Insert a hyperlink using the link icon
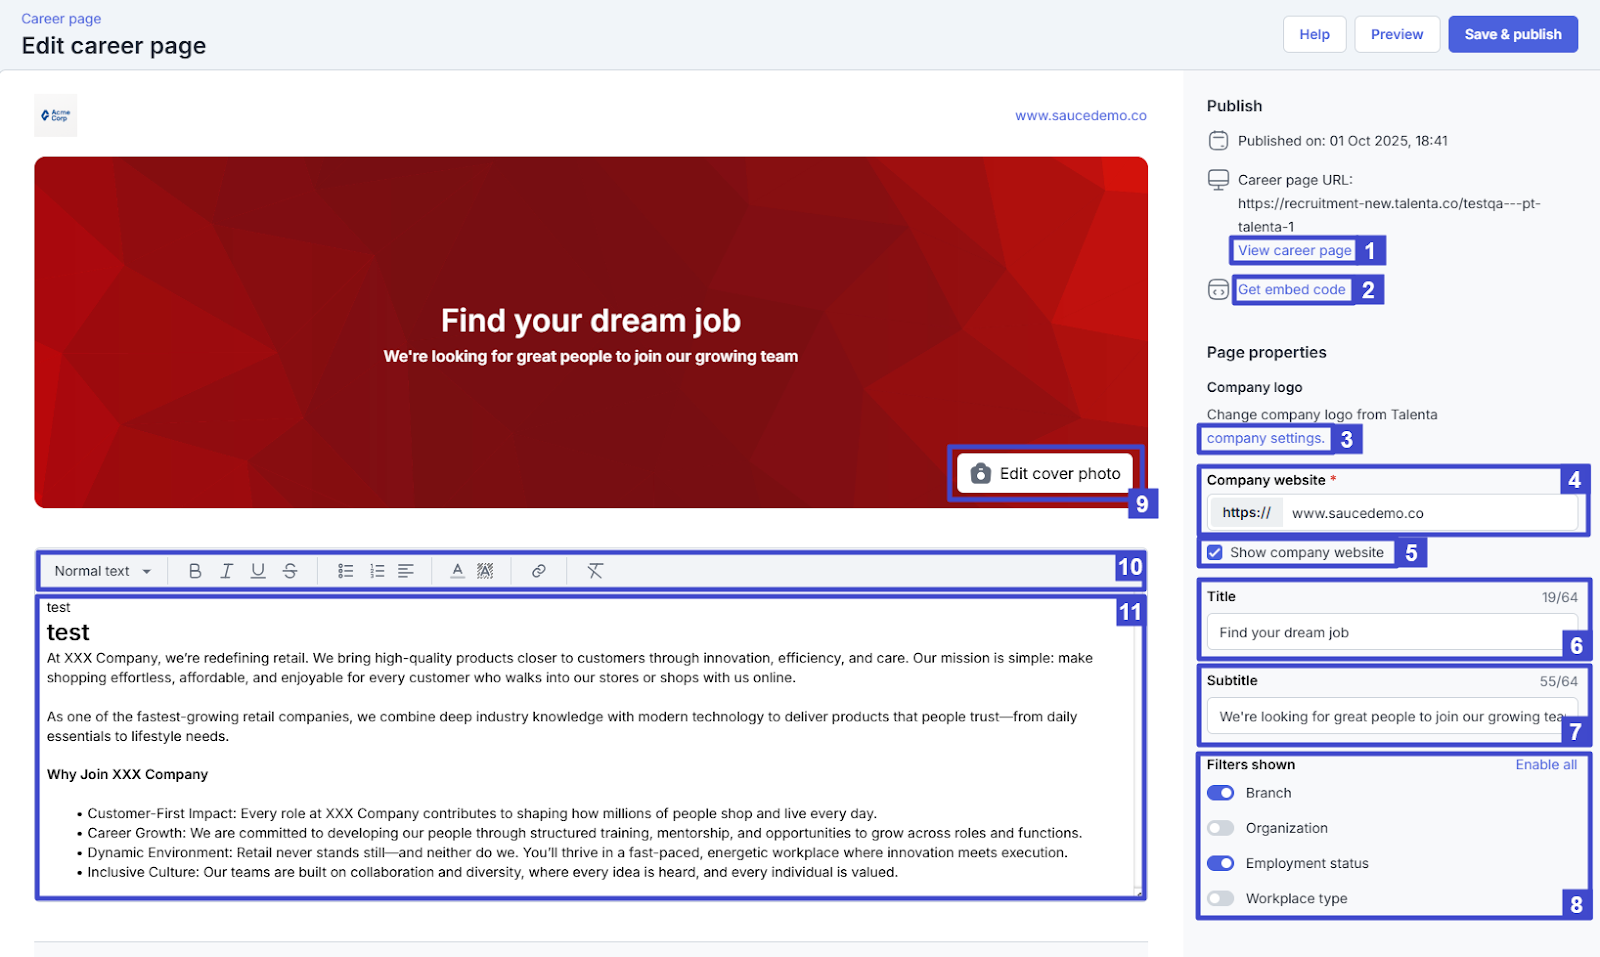The width and height of the screenshot is (1600, 957). [538, 571]
